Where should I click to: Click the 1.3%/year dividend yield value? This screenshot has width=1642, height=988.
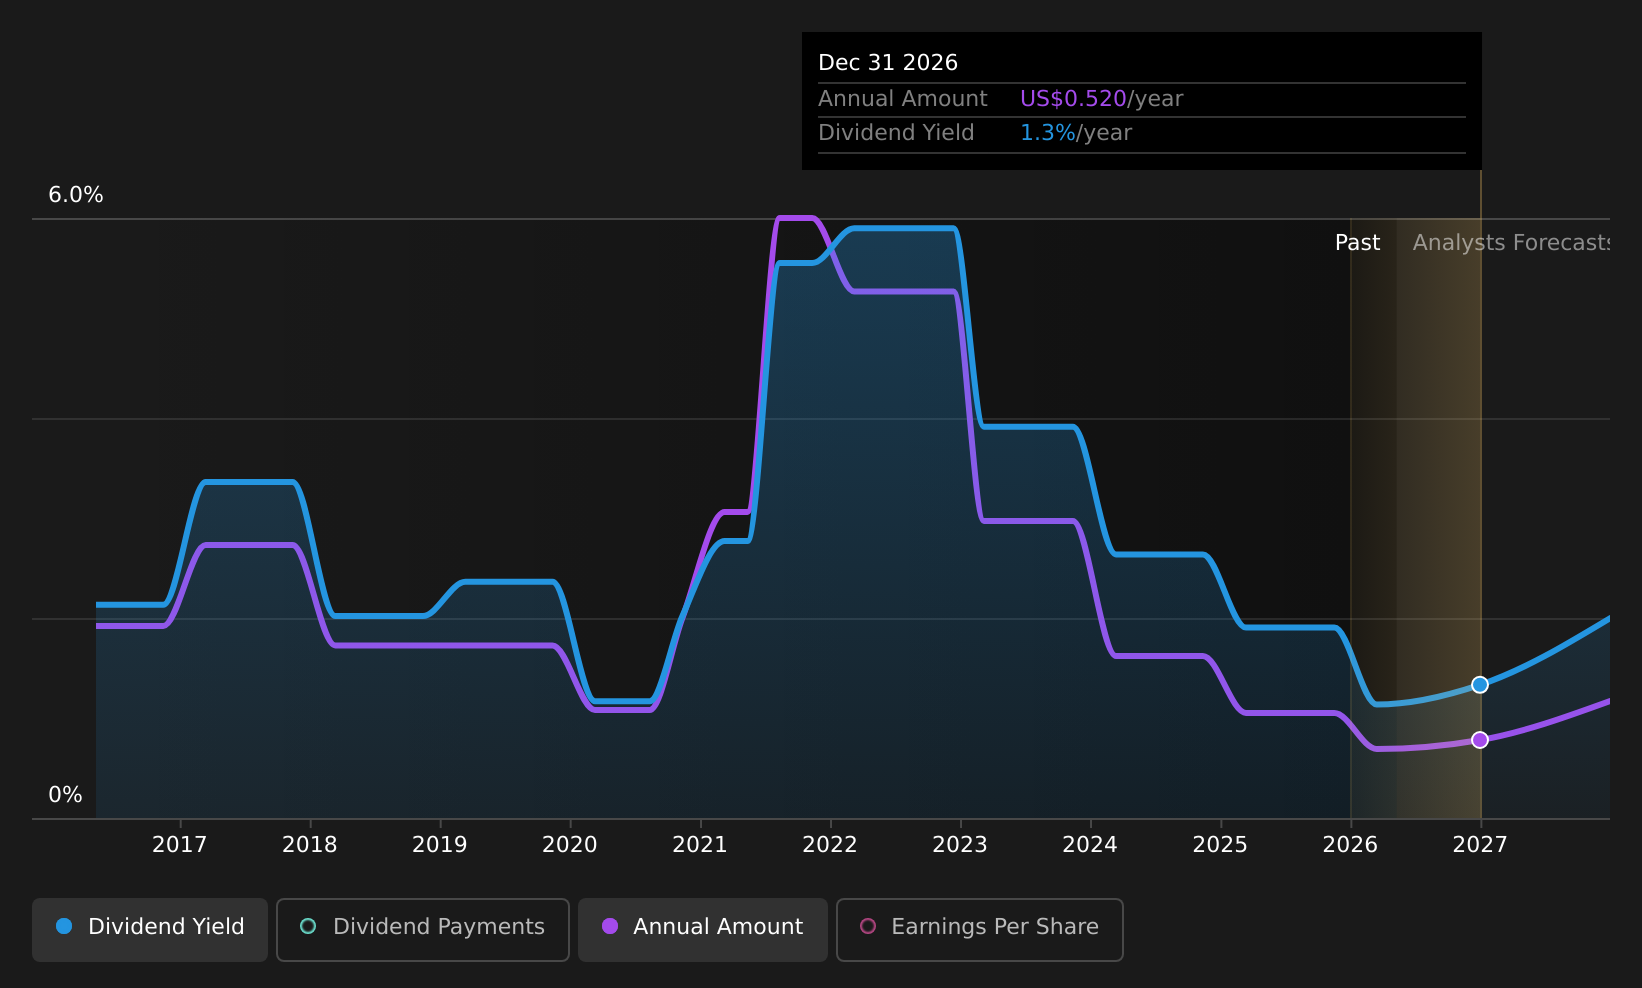[1076, 133]
